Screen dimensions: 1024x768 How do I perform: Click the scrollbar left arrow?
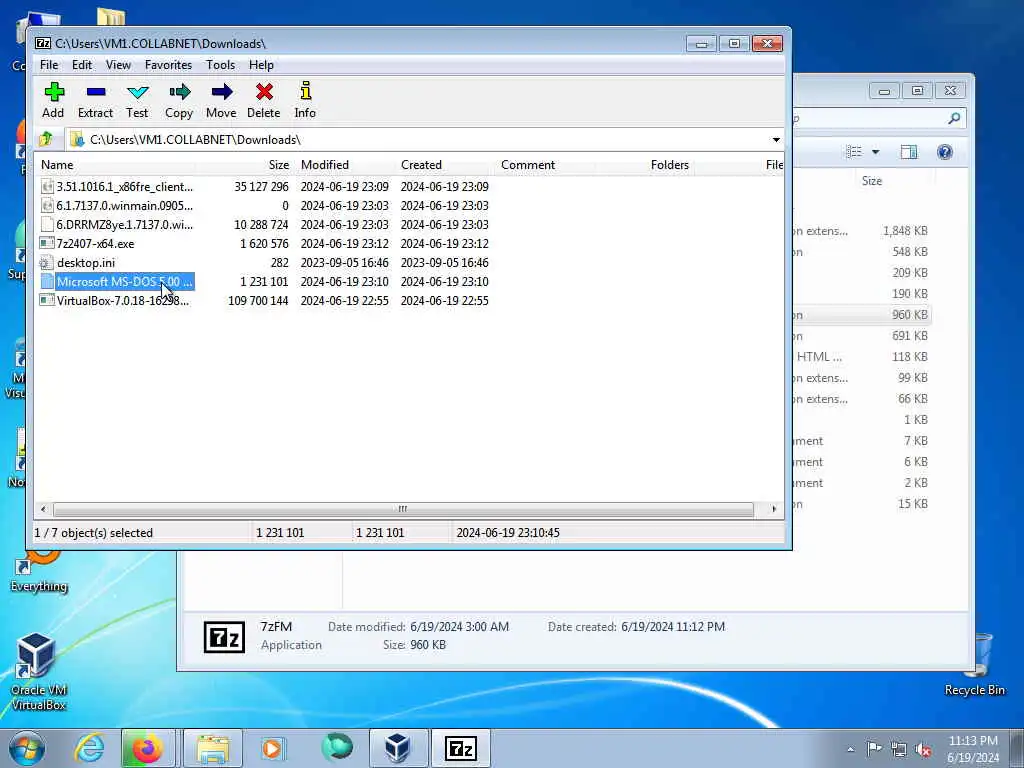coord(43,509)
